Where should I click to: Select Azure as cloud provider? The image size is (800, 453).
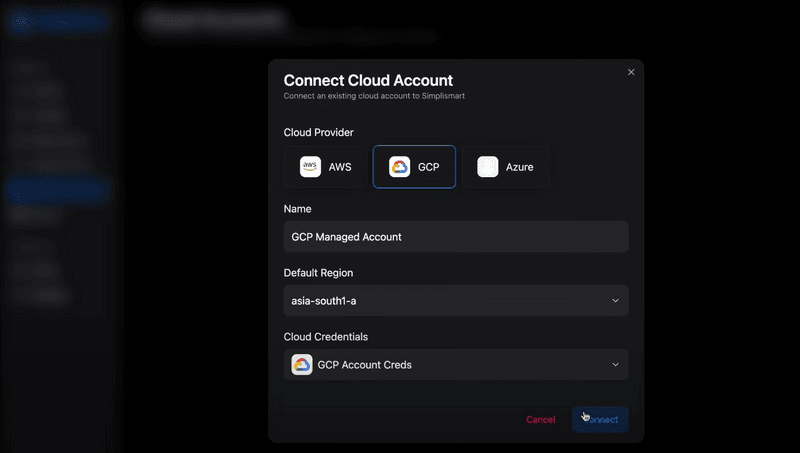point(506,167)
